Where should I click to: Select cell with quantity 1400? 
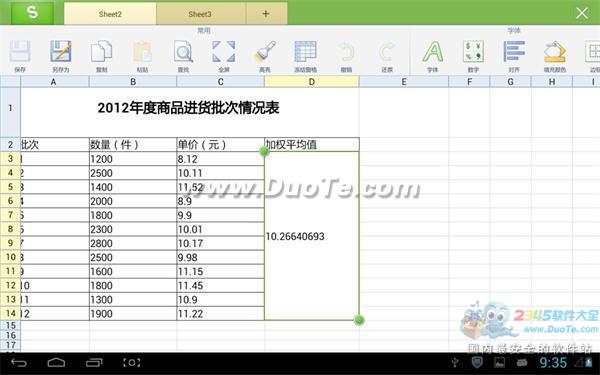(133, 187)
